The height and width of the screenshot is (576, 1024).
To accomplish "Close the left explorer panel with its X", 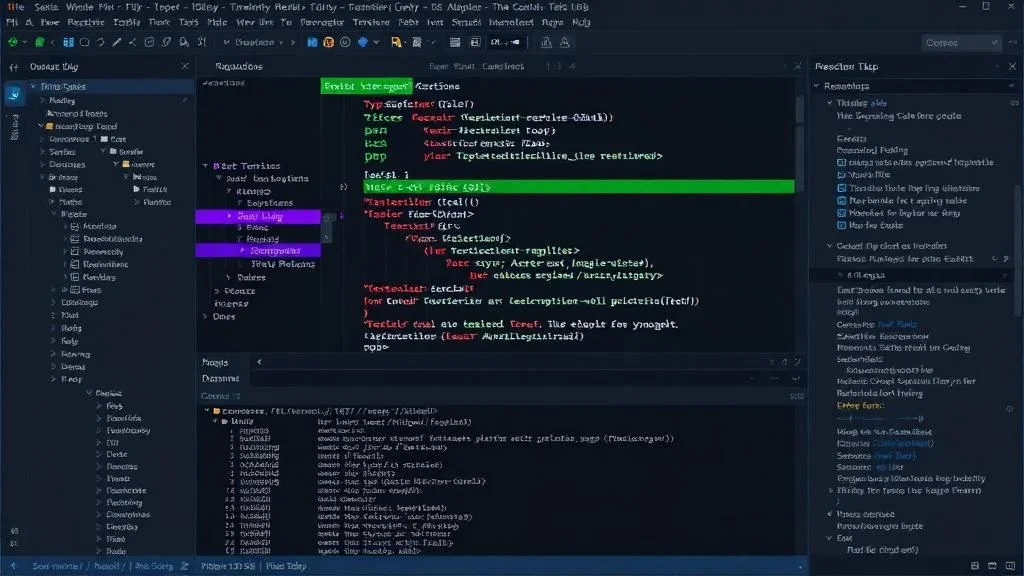I will tap(185, 66).
